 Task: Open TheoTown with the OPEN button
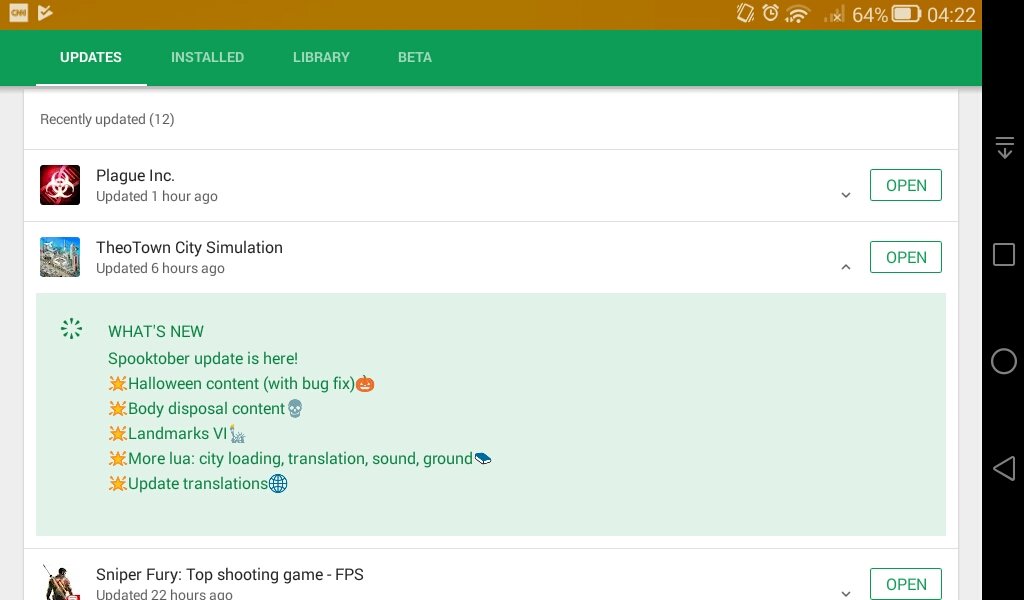tap(906, 257)
